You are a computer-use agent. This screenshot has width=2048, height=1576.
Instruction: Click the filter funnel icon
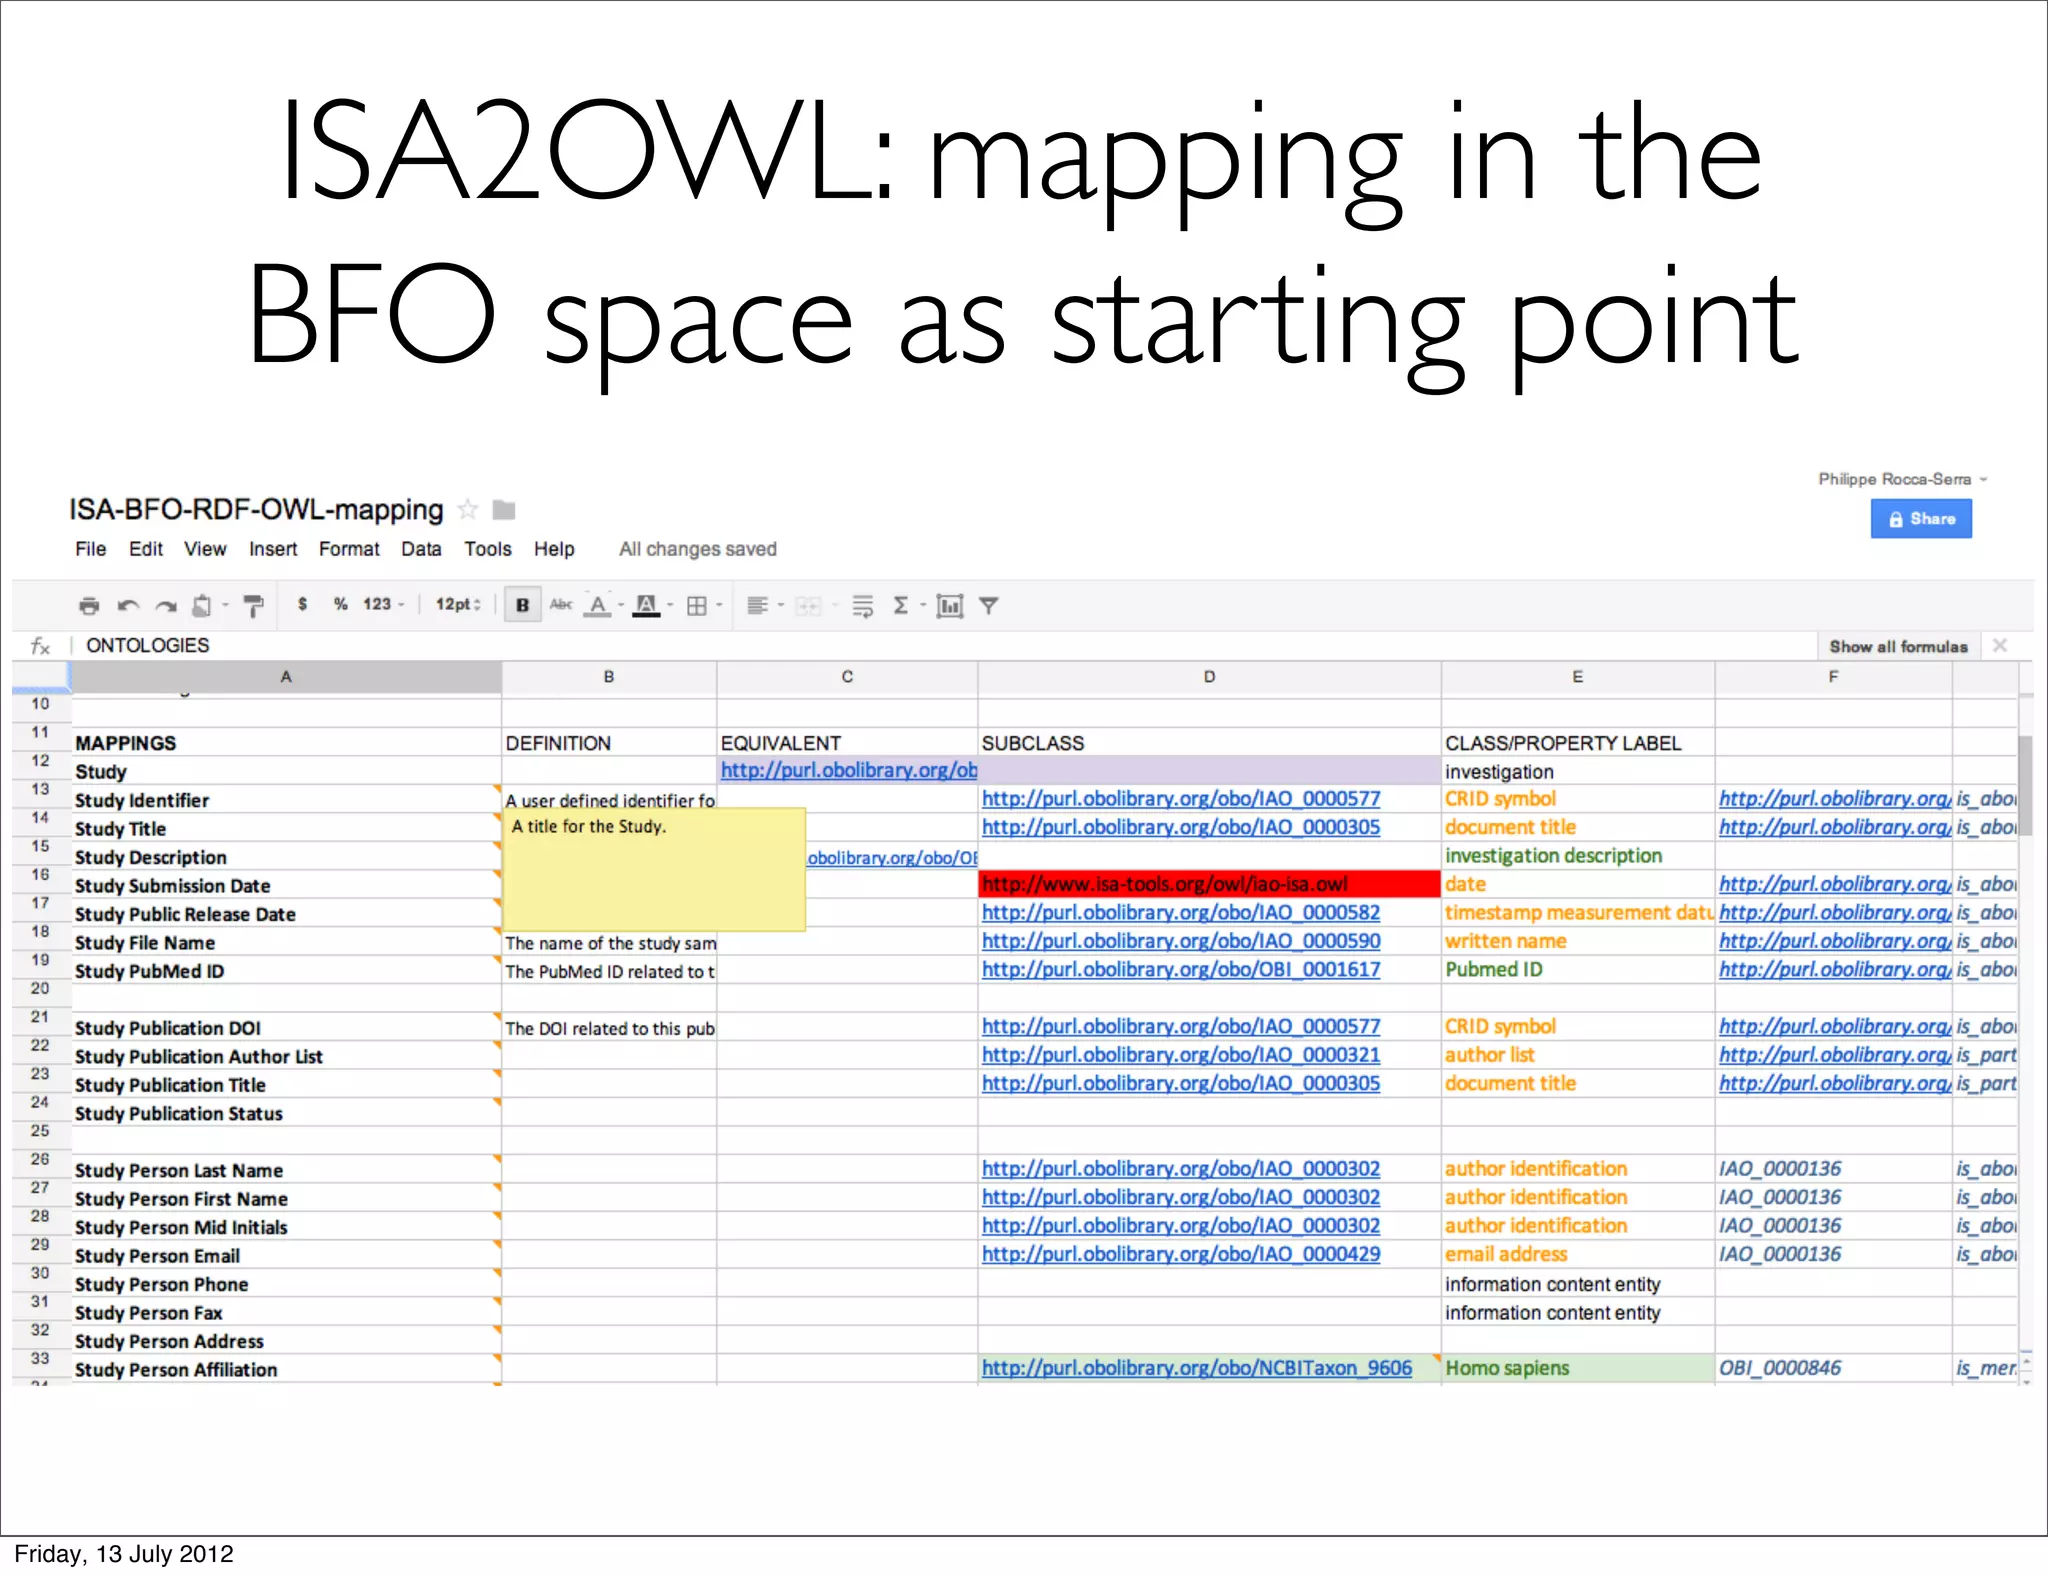tap(988, 606)
